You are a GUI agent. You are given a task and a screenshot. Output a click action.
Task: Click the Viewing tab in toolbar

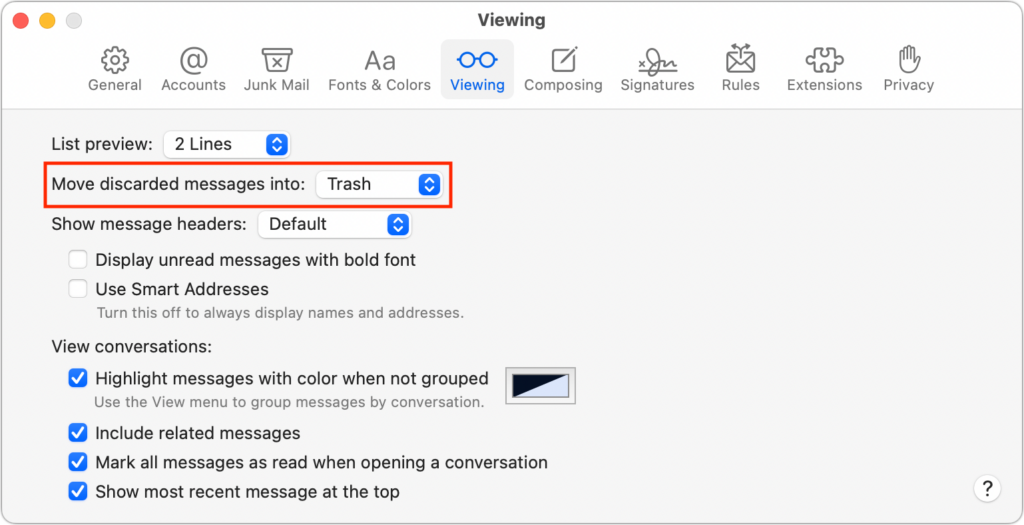coord(477,68)
